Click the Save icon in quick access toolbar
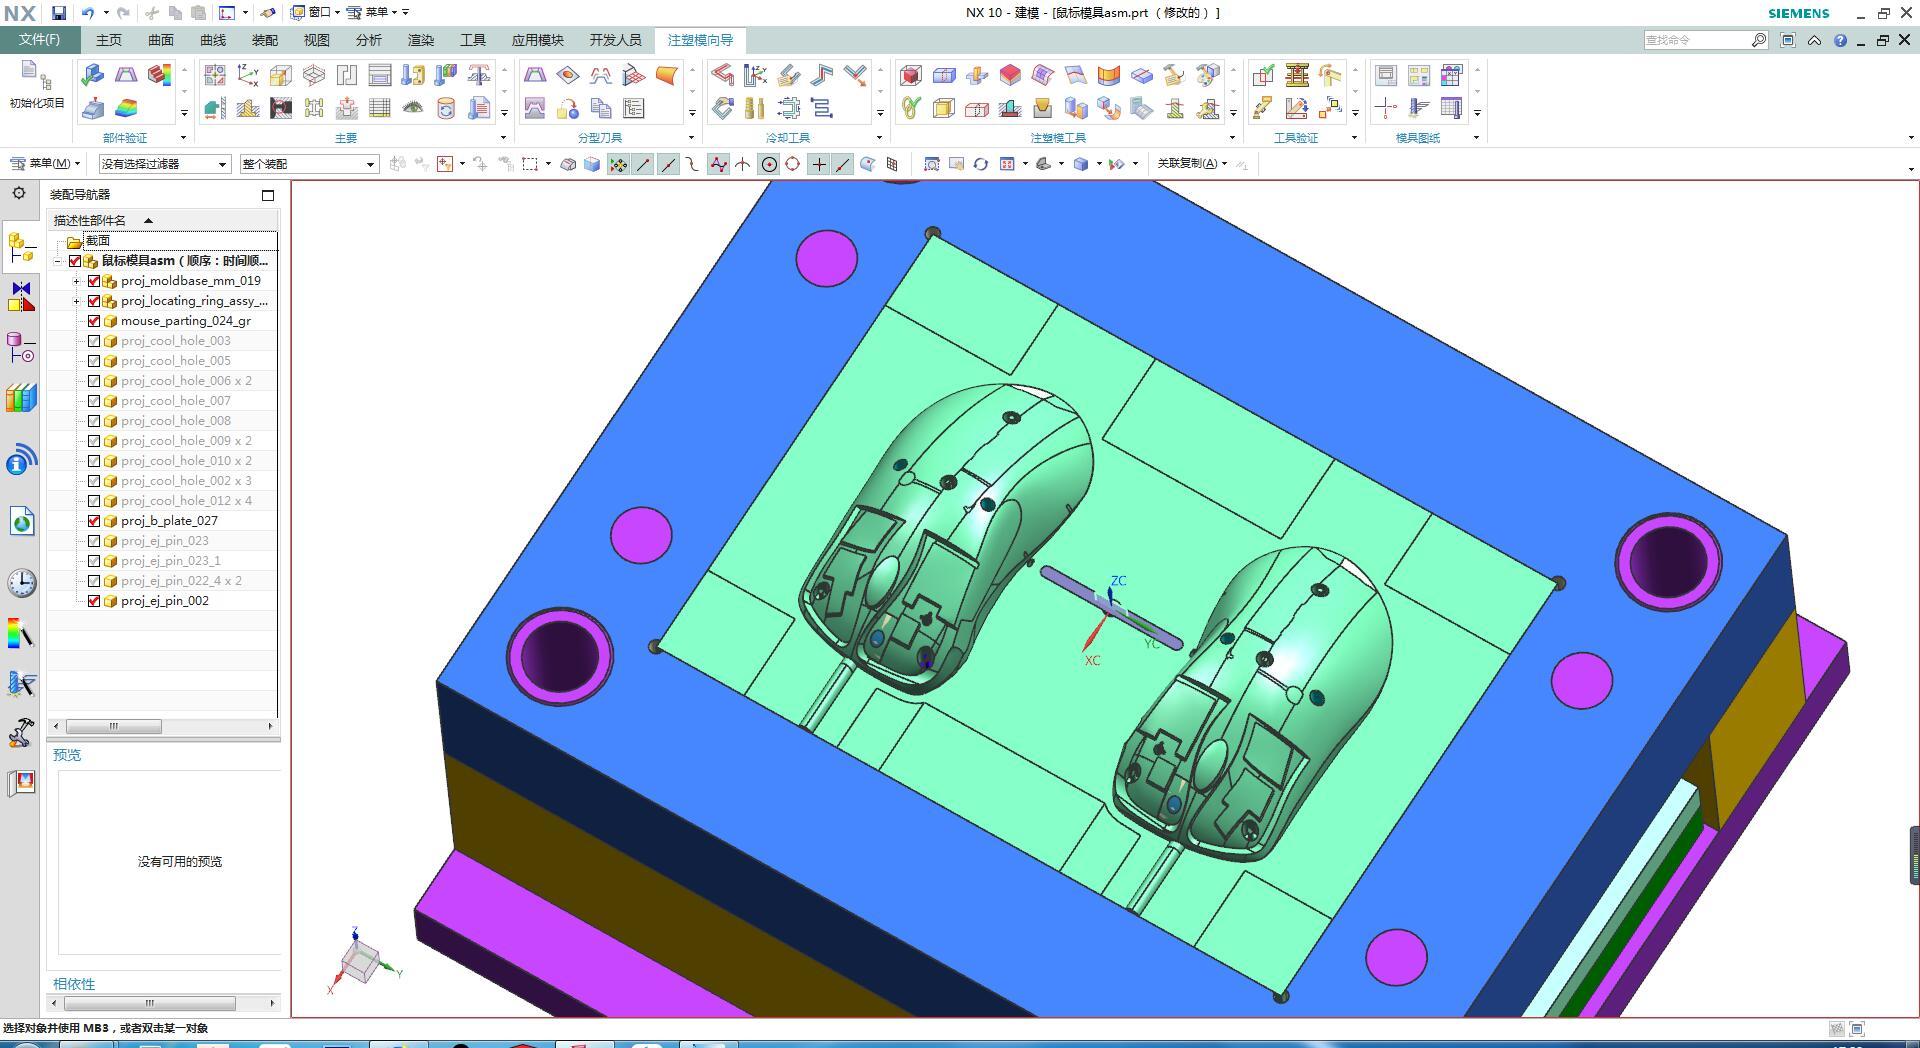The width and height of the screenshot is (1920, 1048). coord(59,13)
